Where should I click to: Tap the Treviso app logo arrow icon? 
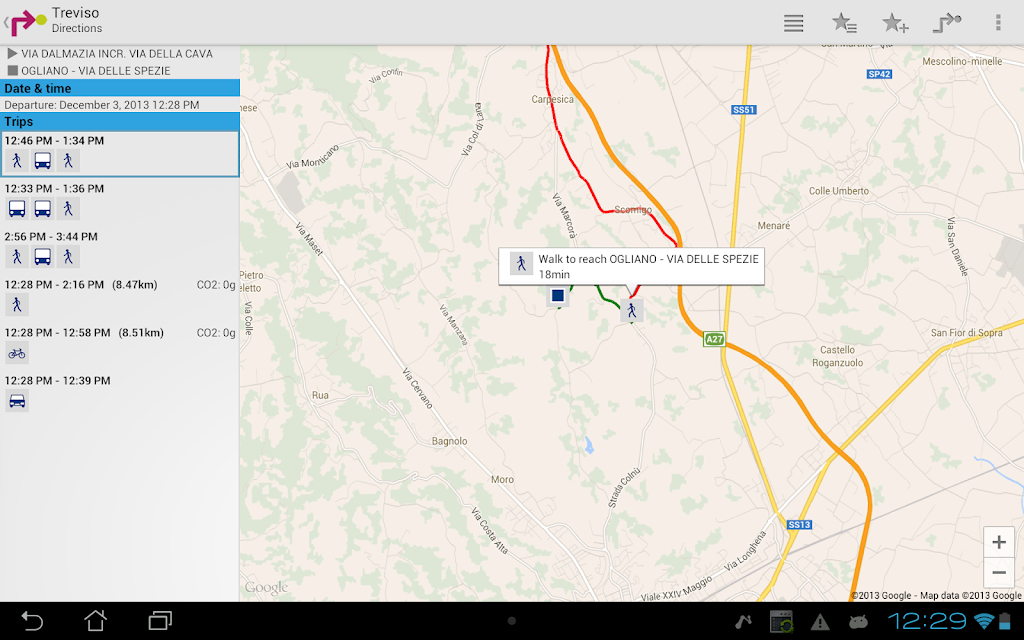coord(26,22)
